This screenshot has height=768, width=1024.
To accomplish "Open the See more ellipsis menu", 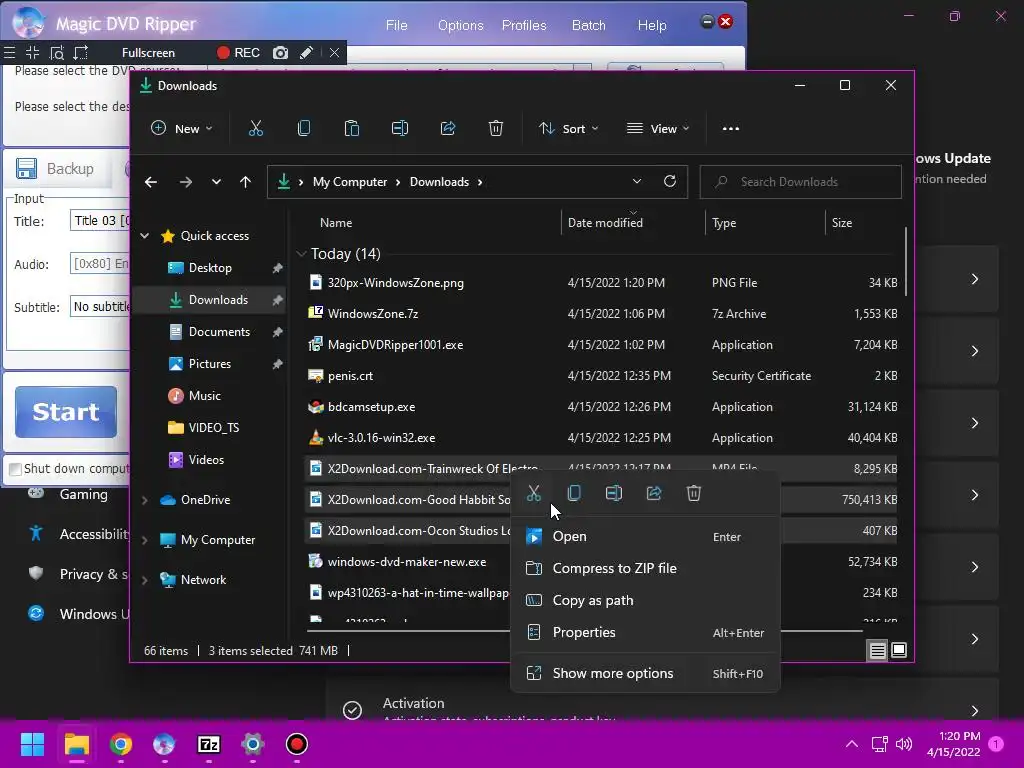I will click(x=731, y=129).
